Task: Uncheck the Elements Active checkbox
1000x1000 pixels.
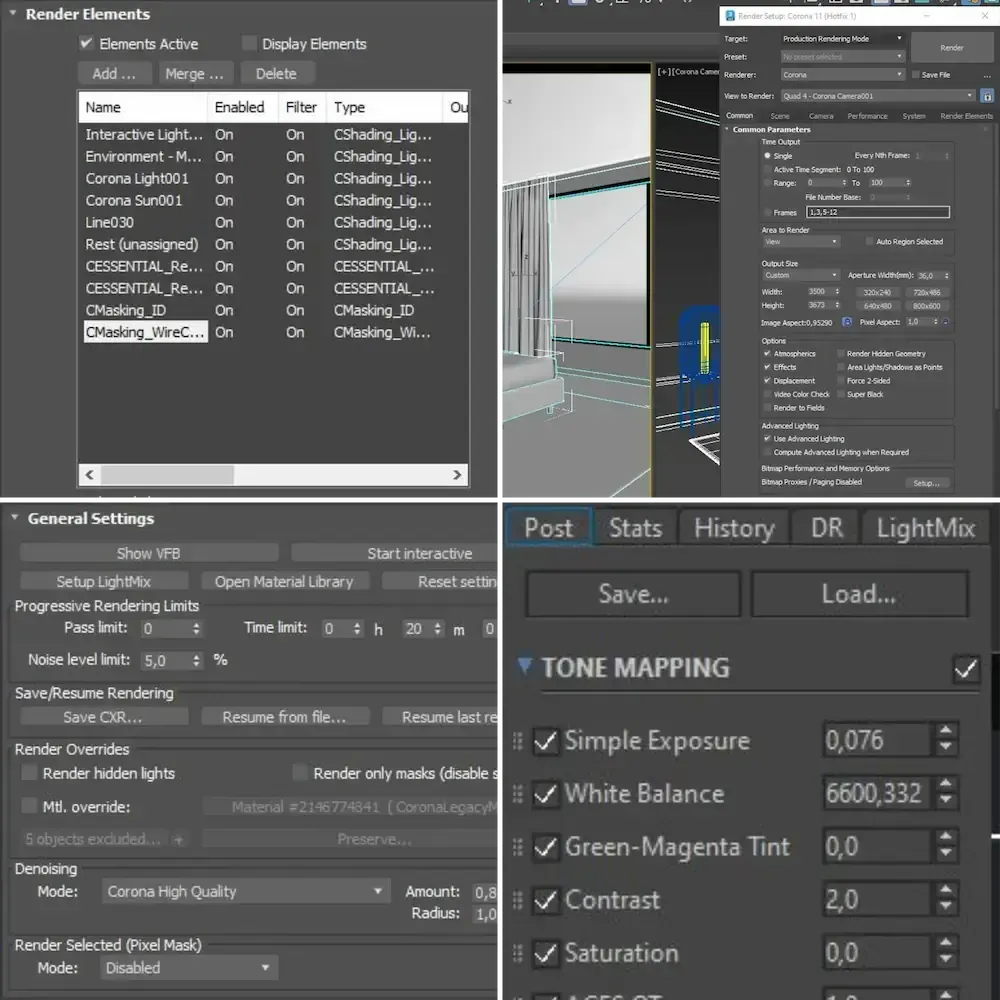Action: [x=87, y=44]
